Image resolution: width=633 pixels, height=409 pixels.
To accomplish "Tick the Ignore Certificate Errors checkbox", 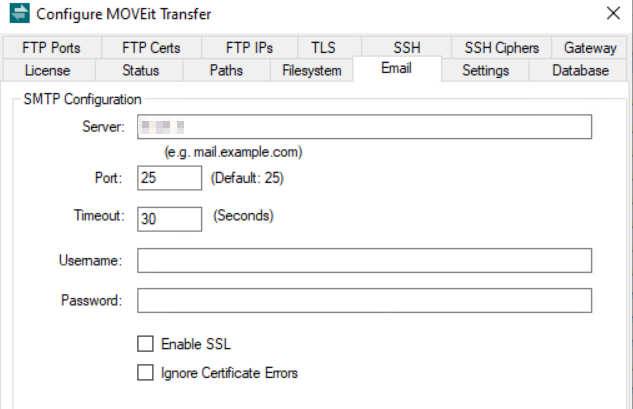I will point(145,373).
